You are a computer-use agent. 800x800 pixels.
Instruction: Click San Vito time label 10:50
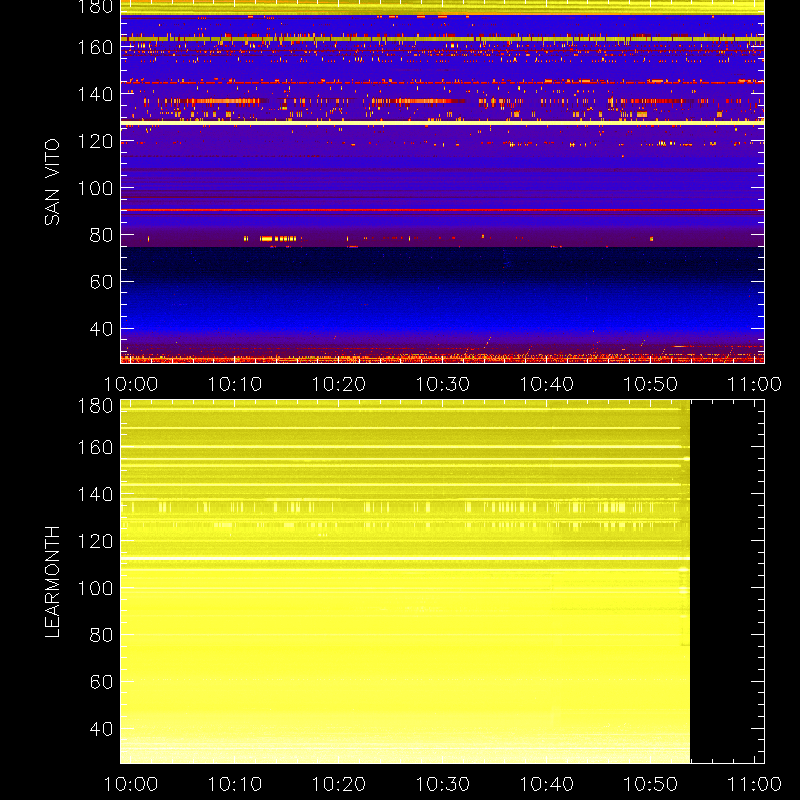(651, 384)
